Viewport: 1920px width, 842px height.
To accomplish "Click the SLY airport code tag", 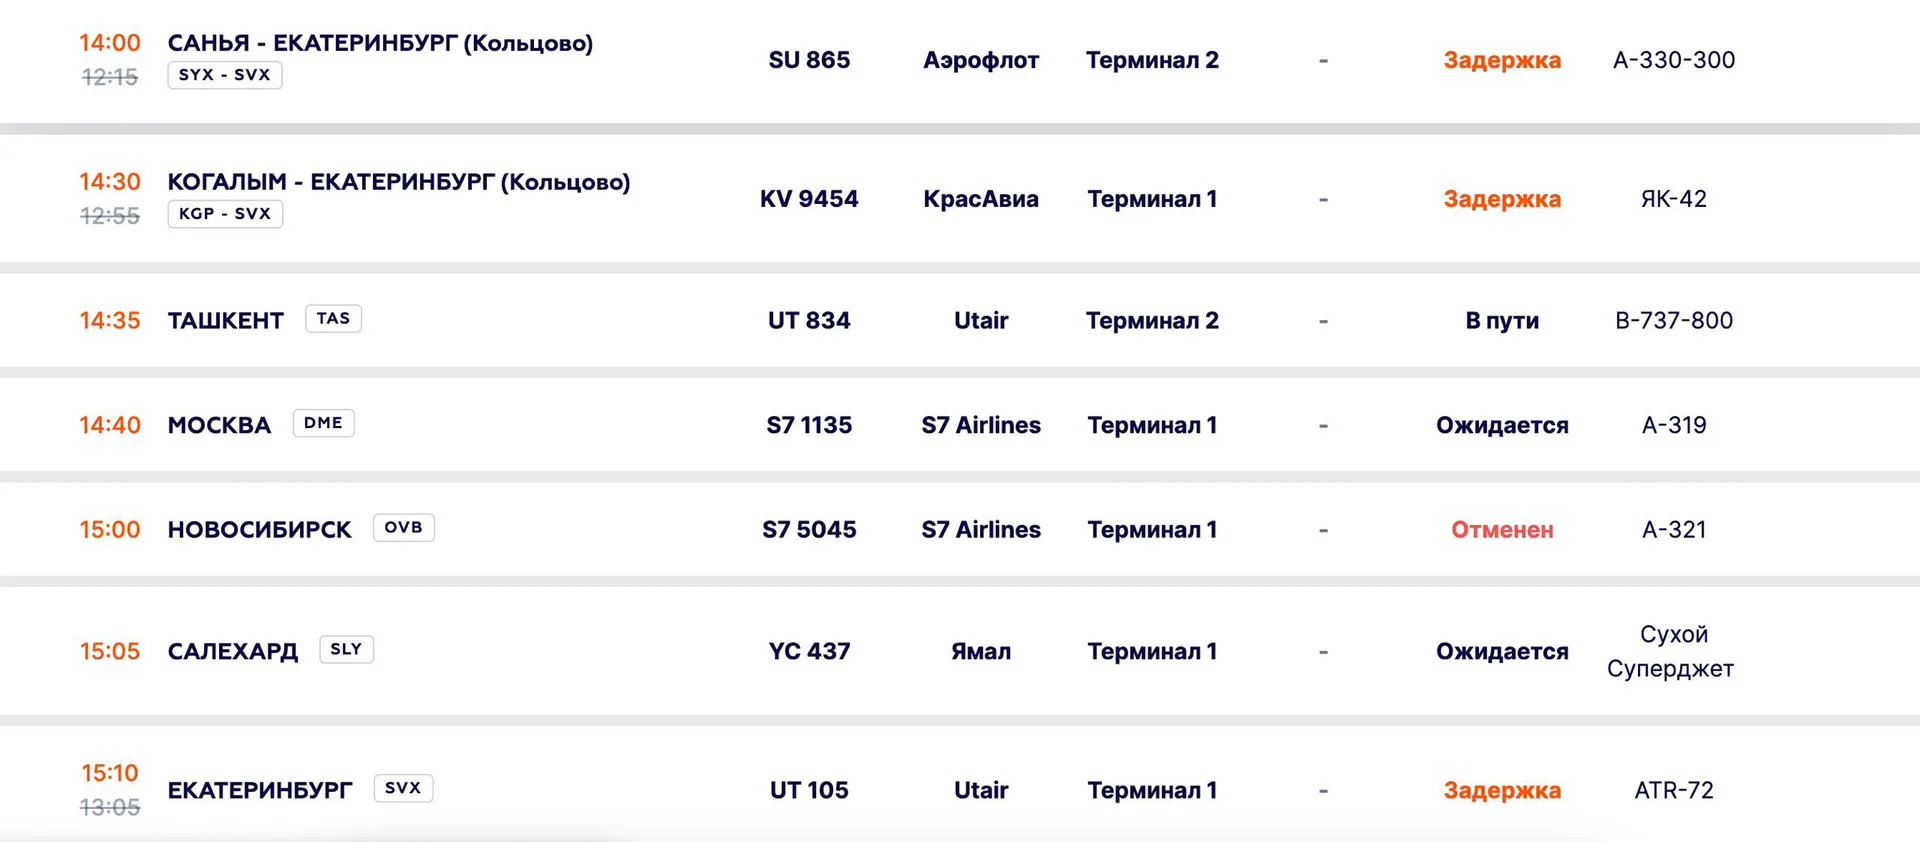I will pos(346,649).
